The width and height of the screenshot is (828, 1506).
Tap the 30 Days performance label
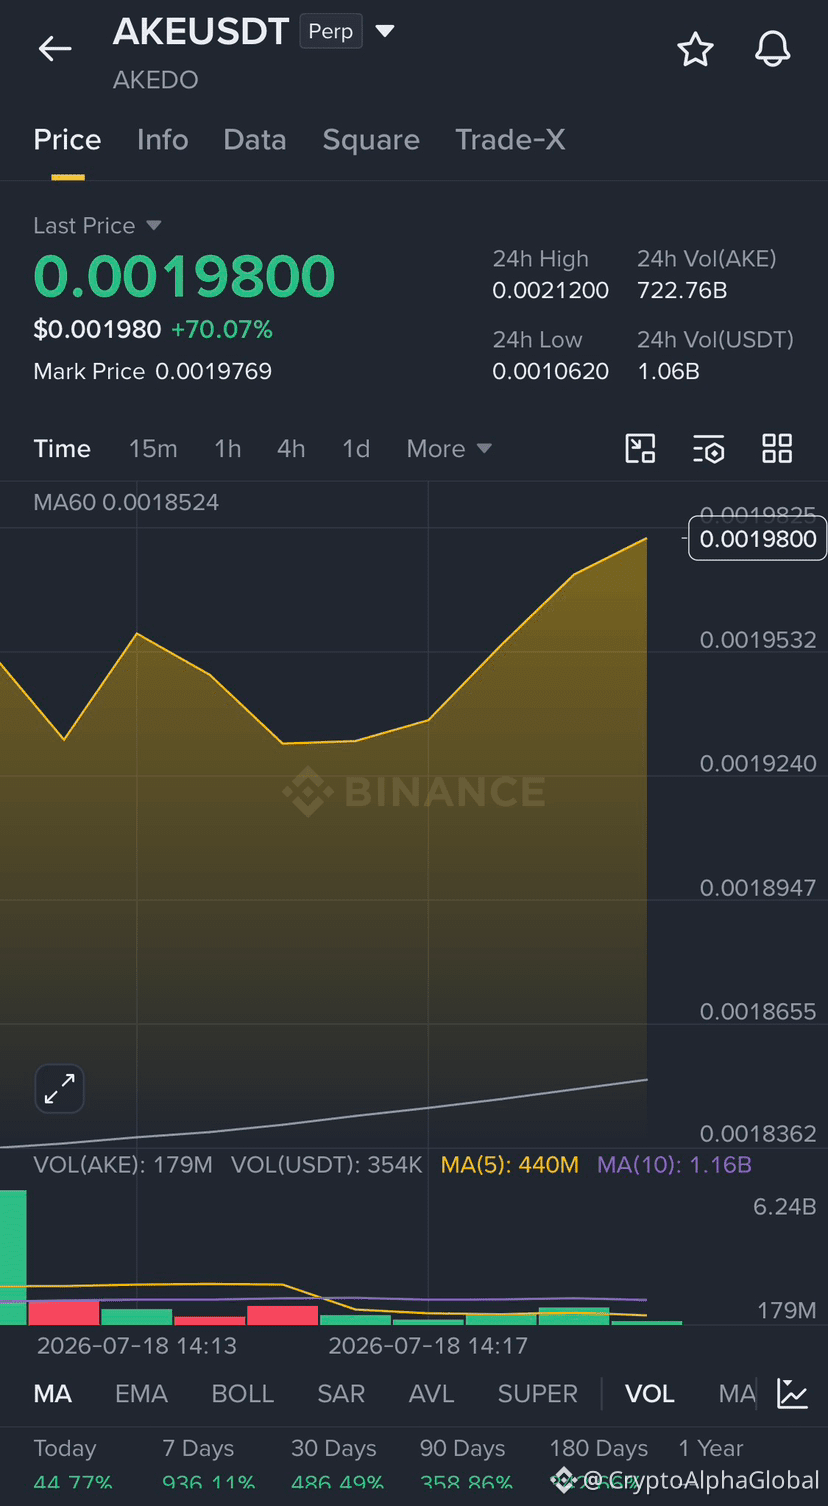pyautogui.click(x=334, y=1448)
